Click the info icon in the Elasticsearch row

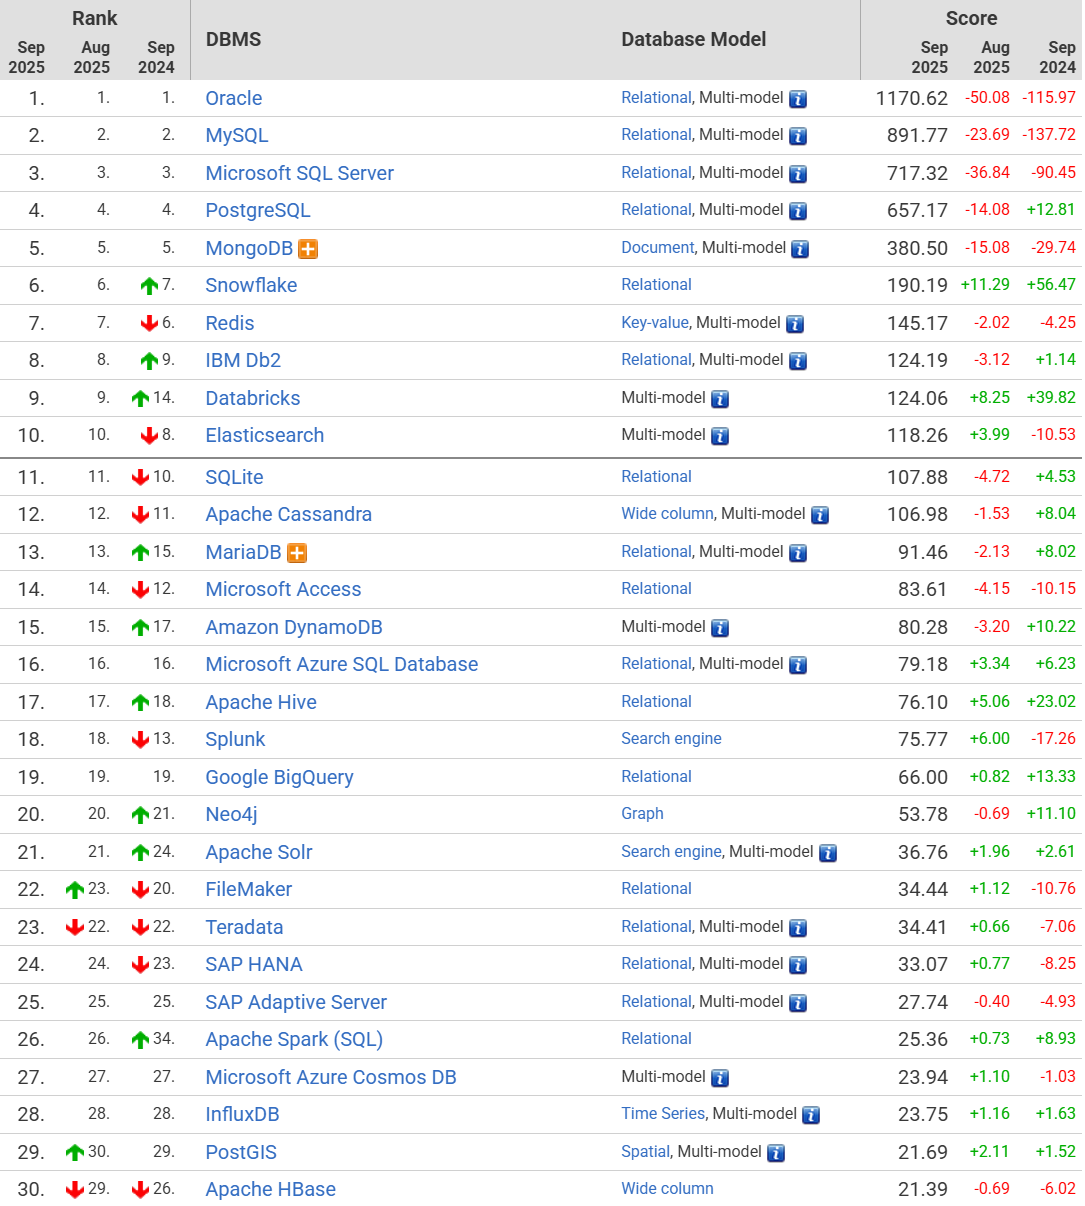pyautogui.click(x=720, y=436)
